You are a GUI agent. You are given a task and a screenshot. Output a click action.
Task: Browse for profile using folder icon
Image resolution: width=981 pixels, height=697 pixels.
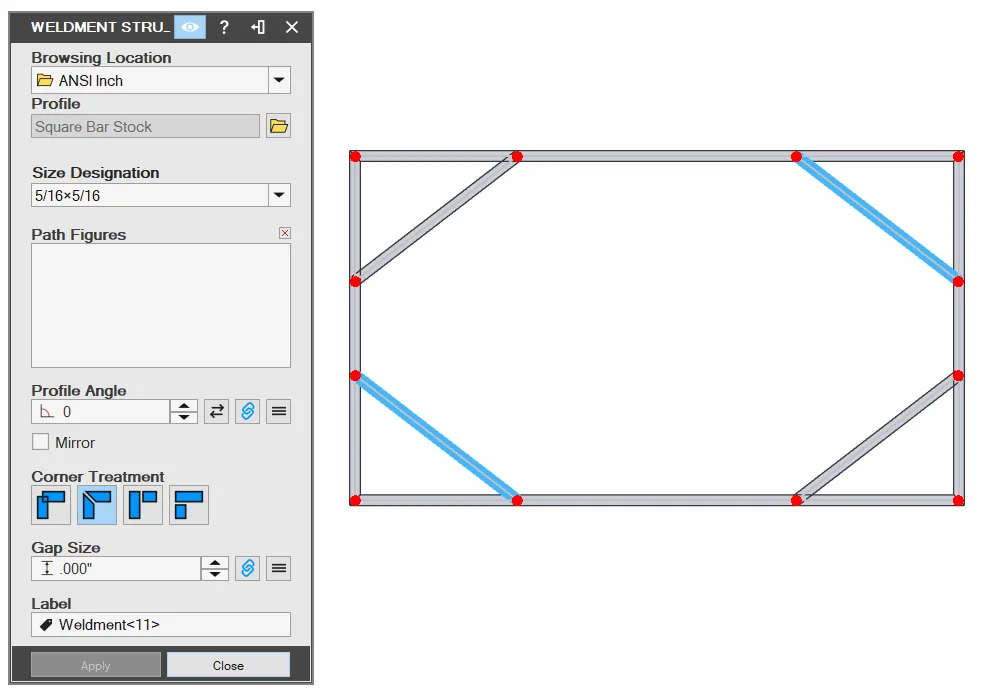click(278, 126)
